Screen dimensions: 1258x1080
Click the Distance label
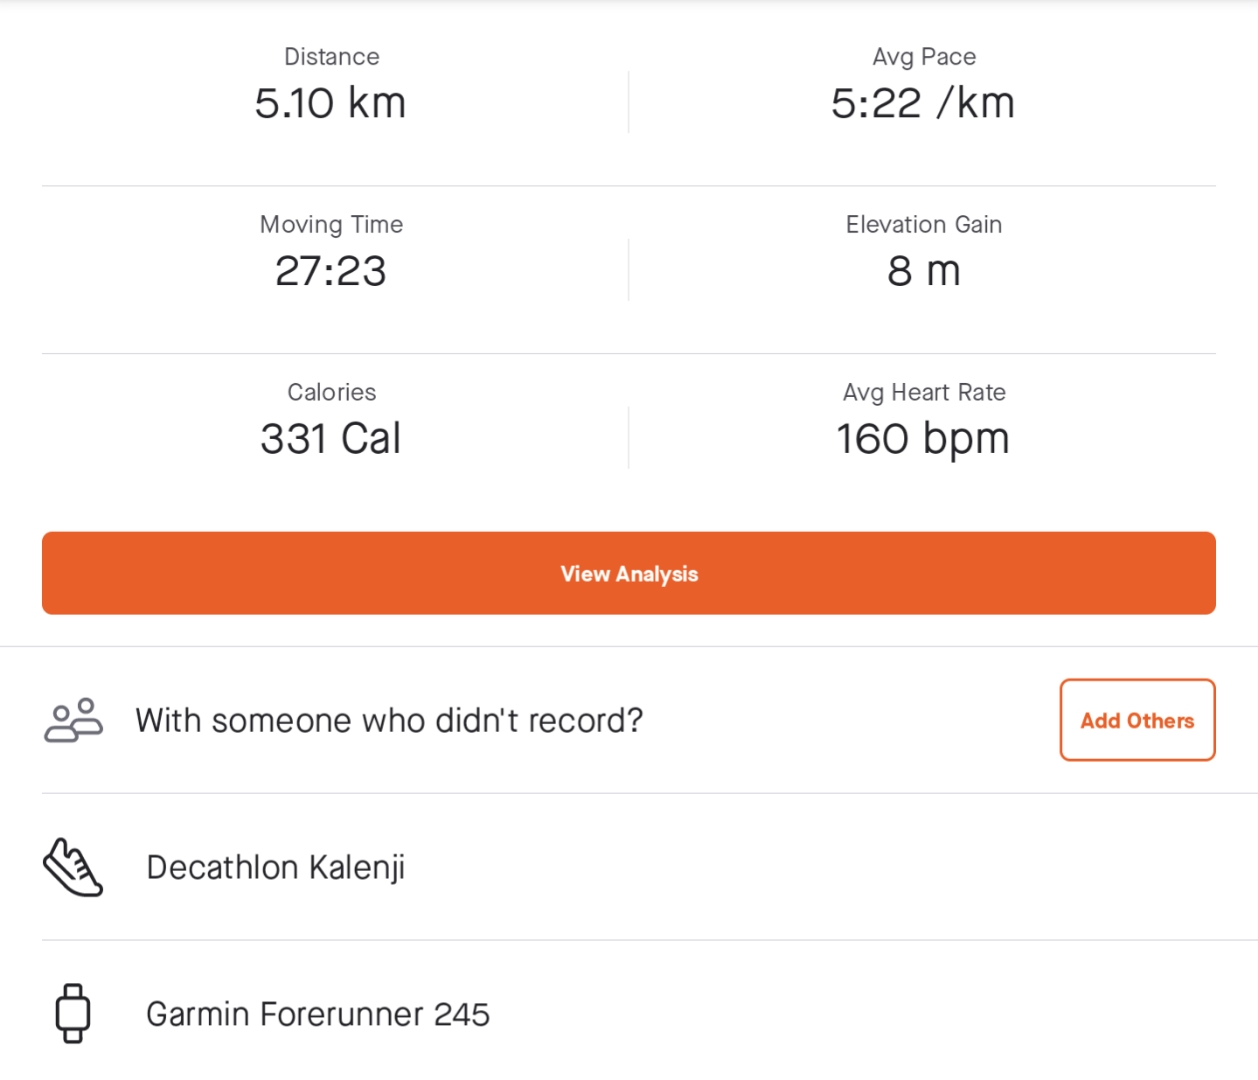point(332,57)
